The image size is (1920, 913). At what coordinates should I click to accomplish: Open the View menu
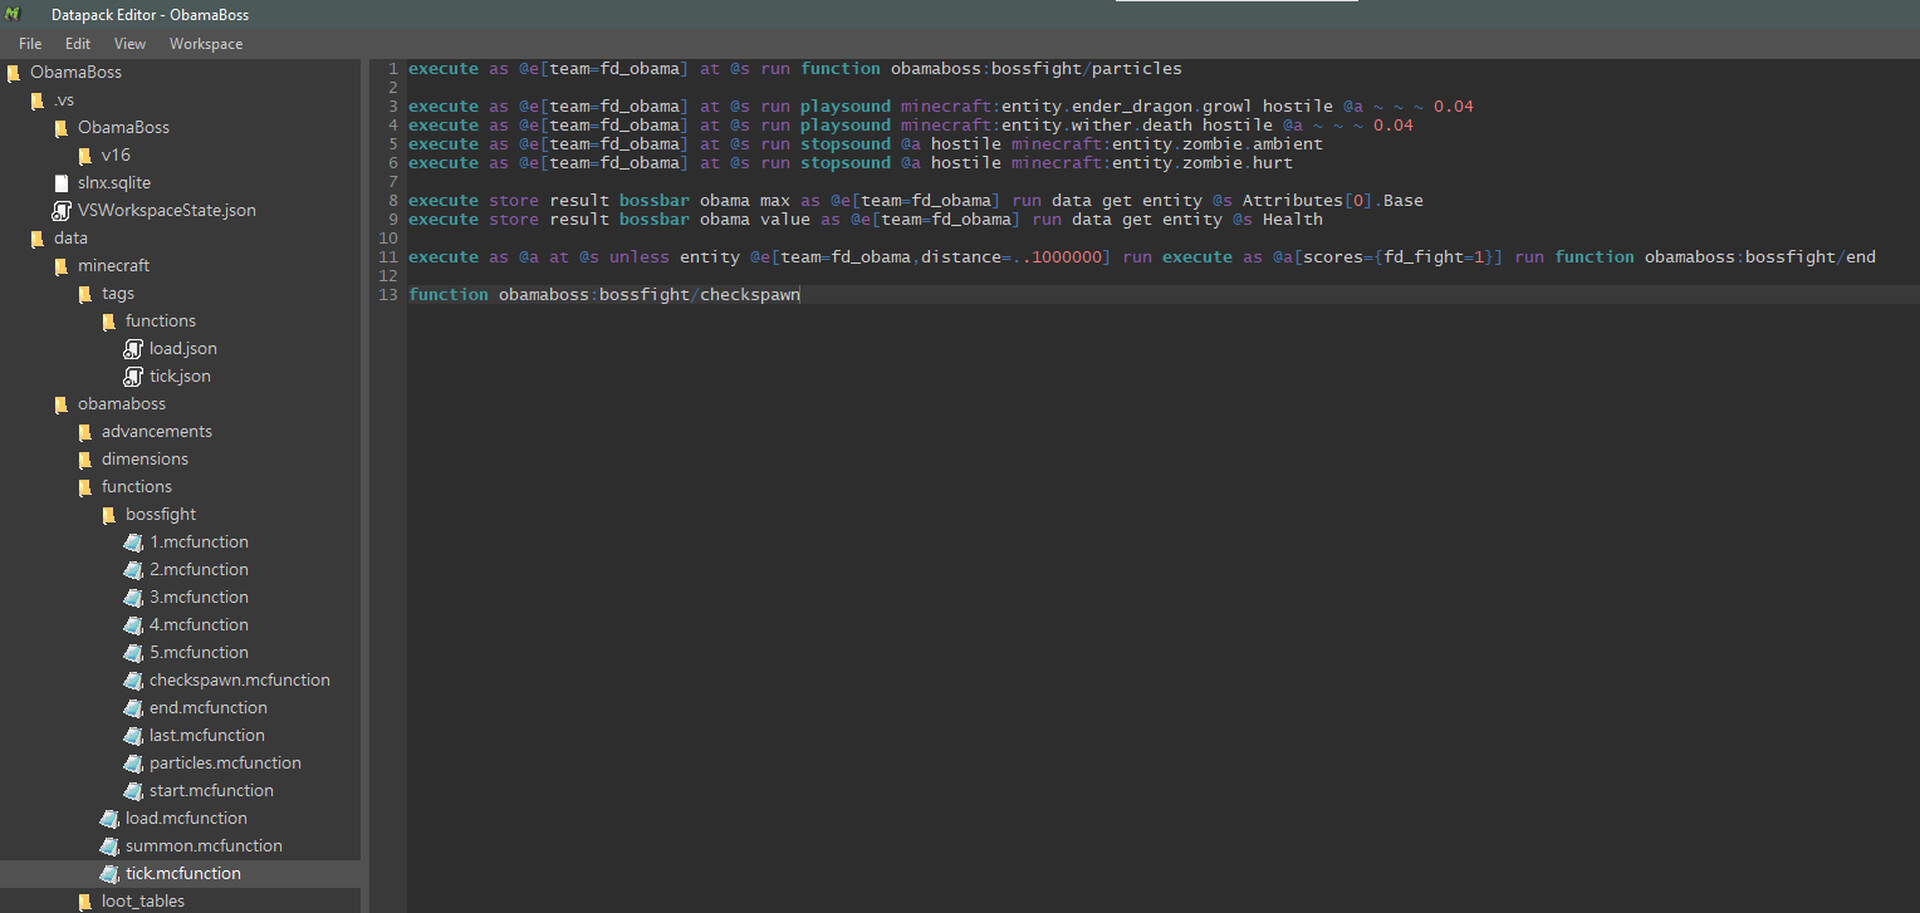click(129, 43)
